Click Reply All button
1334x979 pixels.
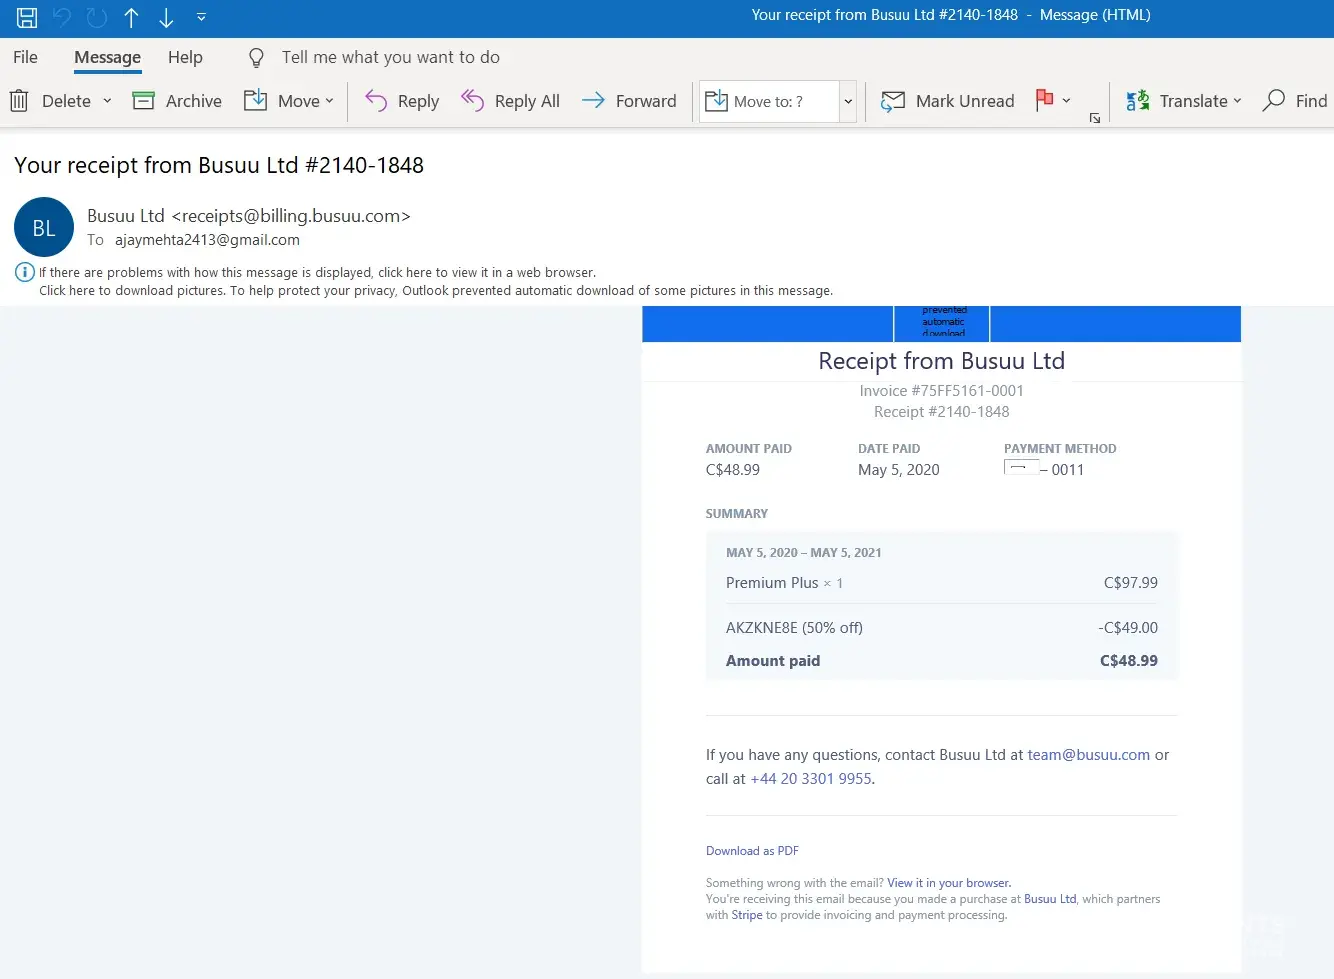510,101
